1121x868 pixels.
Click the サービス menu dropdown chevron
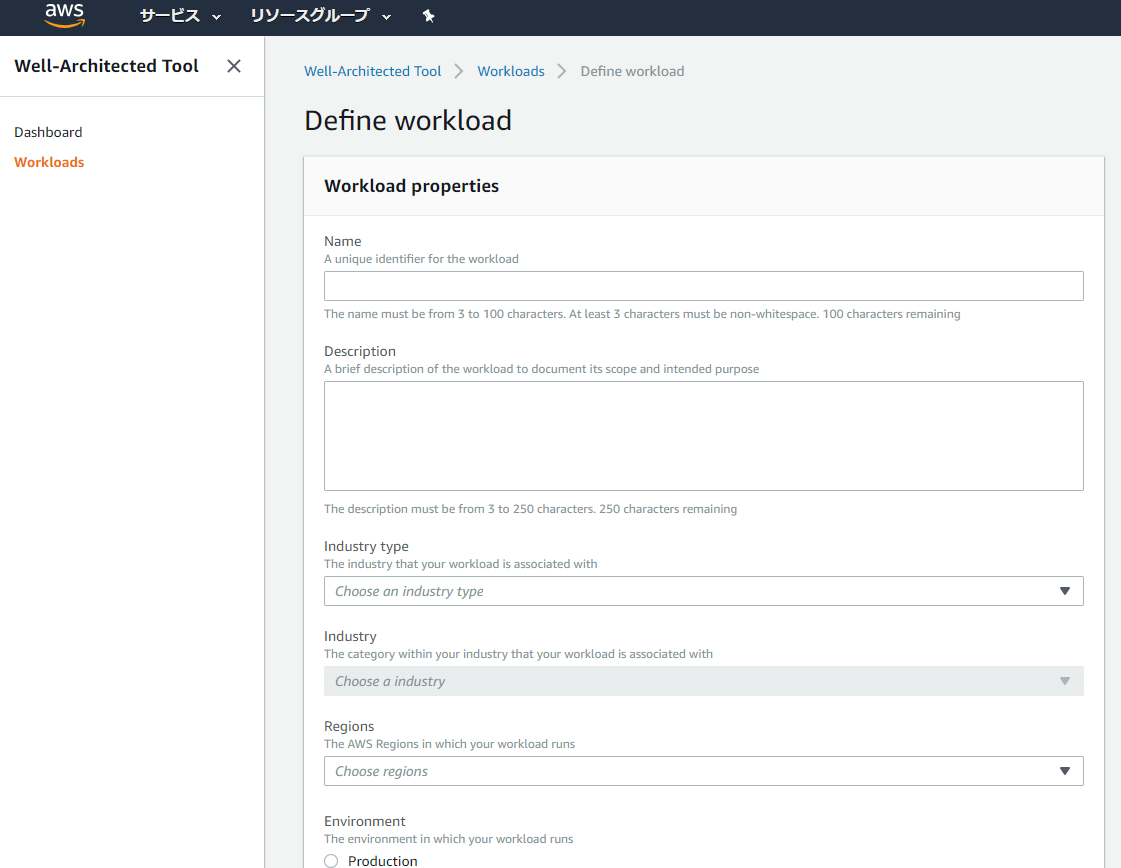tap(215, 17)
